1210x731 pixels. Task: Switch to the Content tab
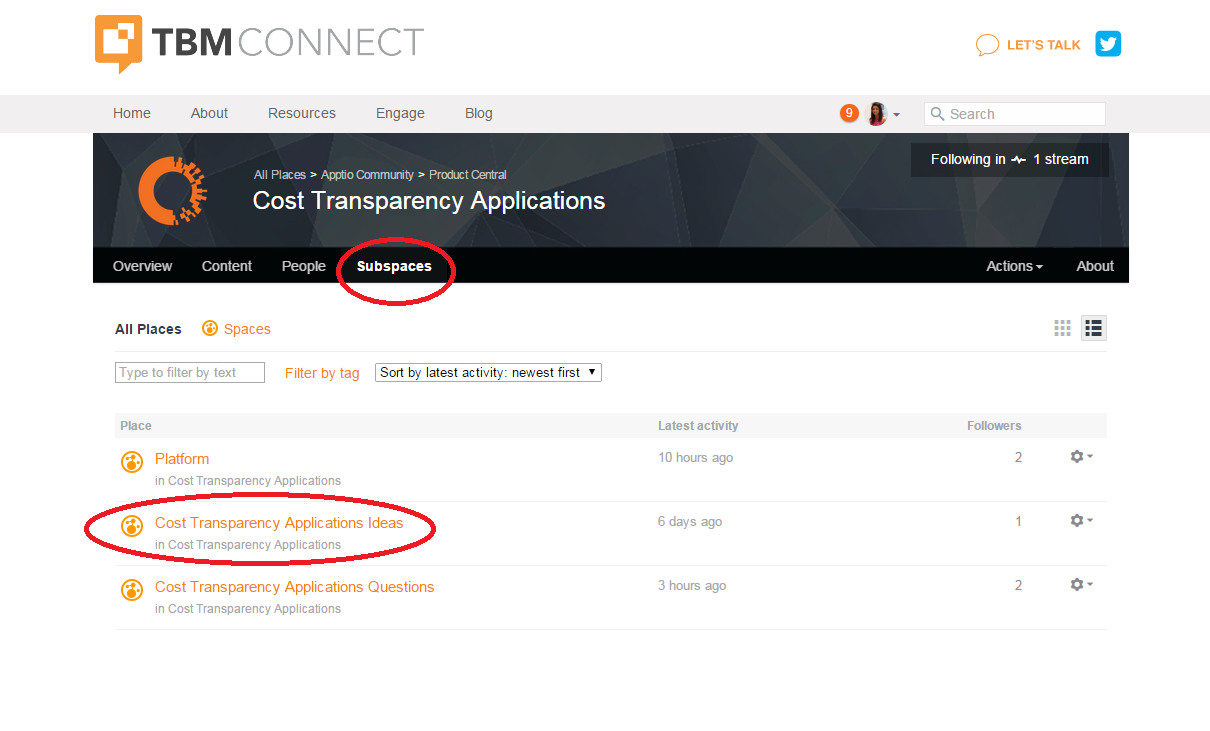227,266
